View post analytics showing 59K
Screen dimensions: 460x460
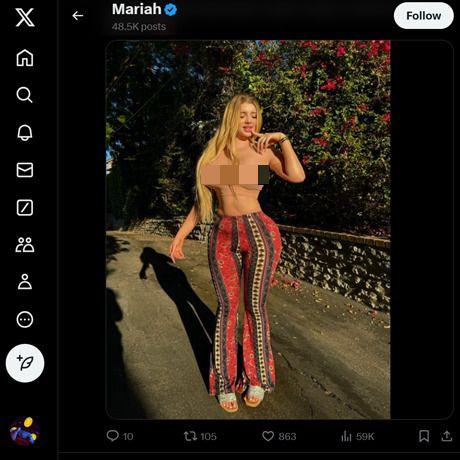click(357, 436)
